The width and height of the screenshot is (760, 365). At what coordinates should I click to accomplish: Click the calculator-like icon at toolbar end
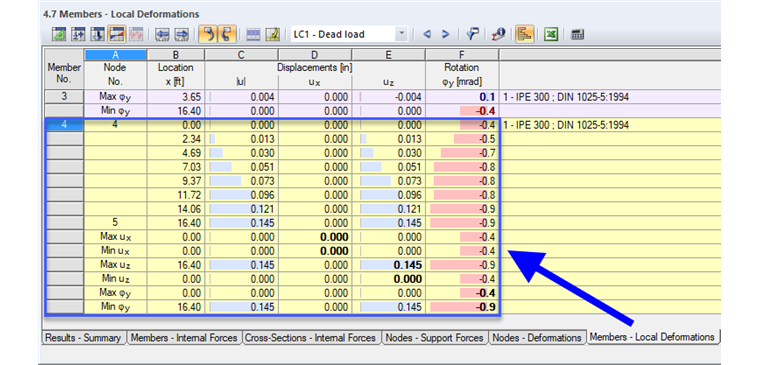tap(577, 34)
